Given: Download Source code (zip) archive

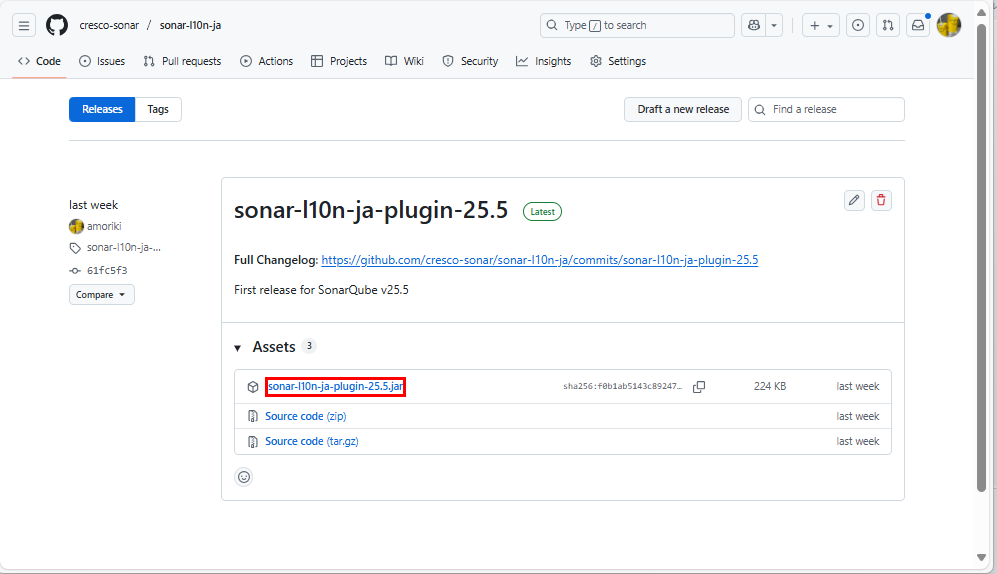Looking at the screenshot, I should click(305, 416).
